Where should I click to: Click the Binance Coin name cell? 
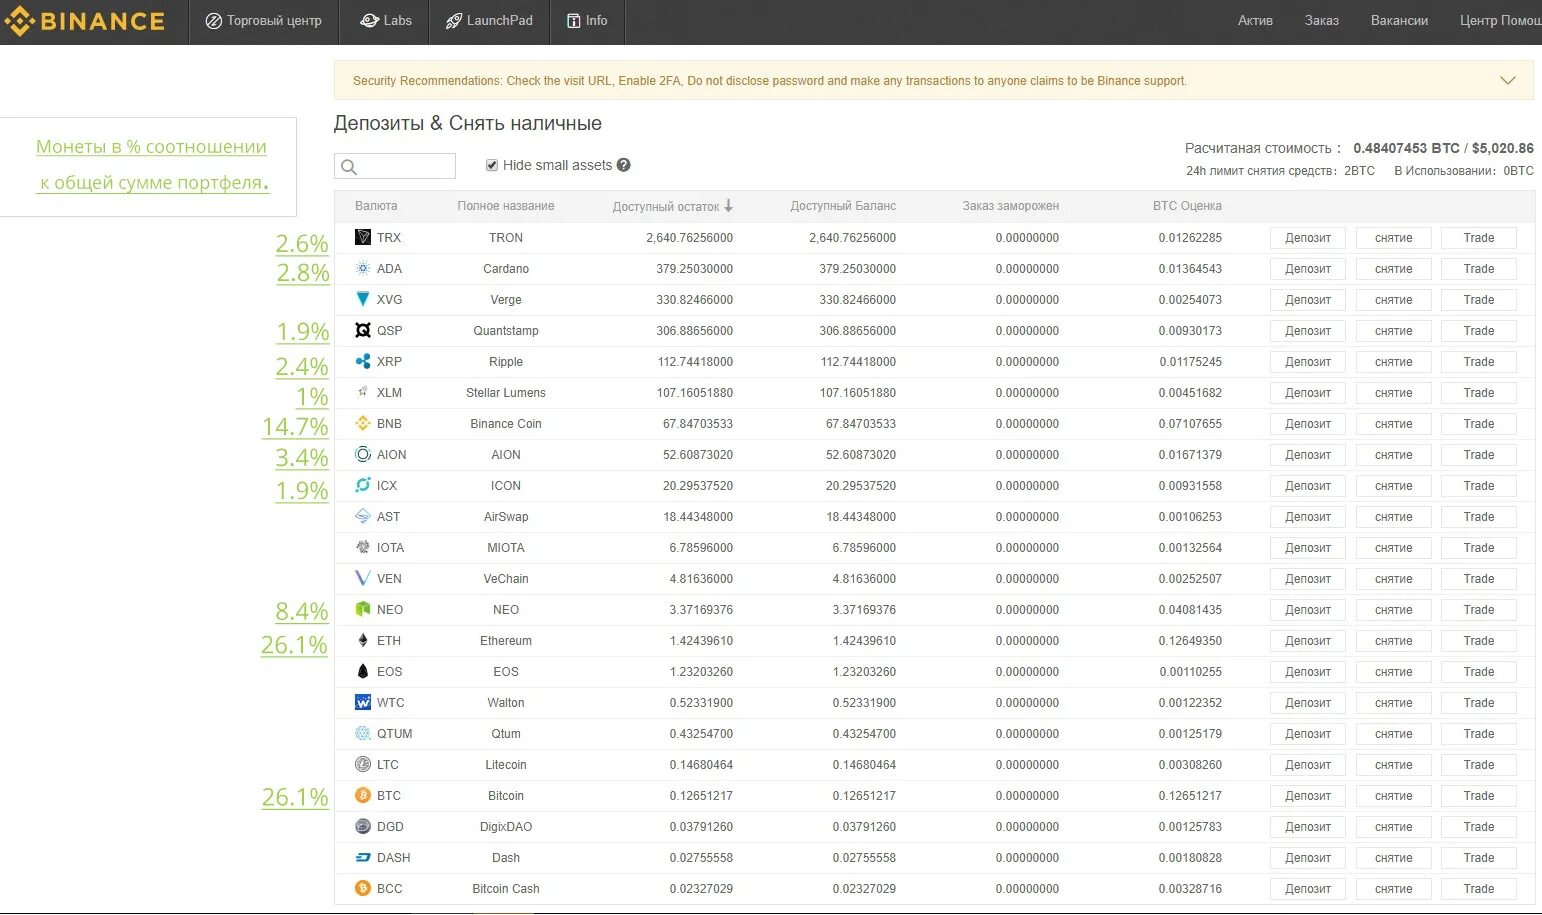[x=506, y=424]
